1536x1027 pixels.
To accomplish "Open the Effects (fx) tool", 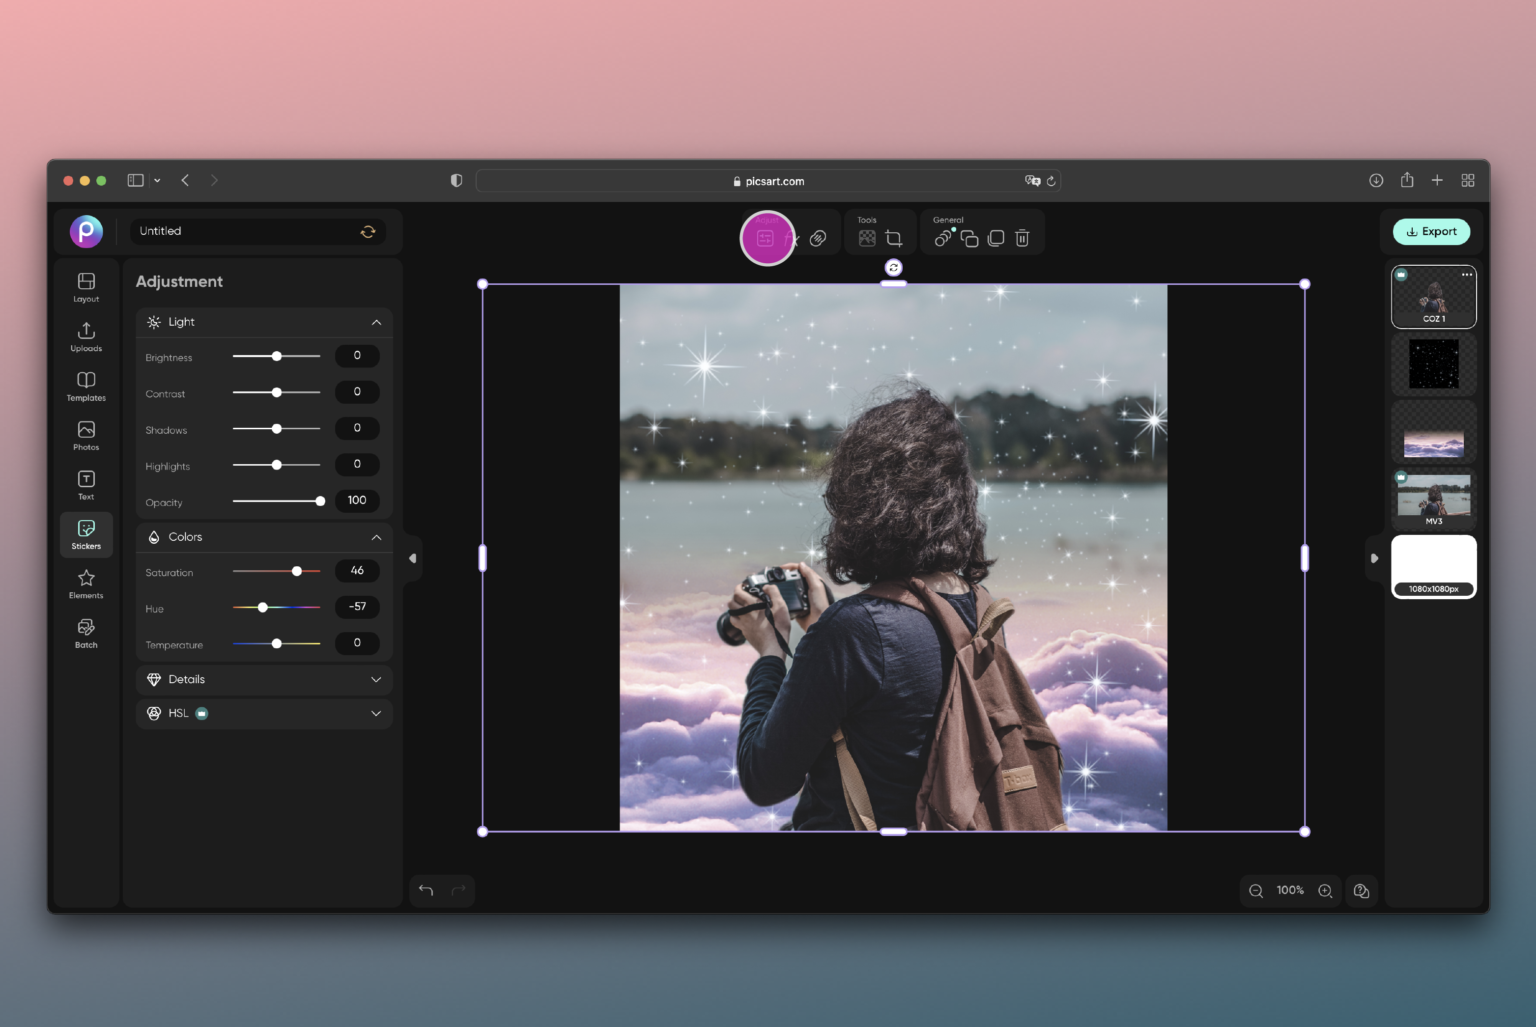I will [x=794, y=238].
